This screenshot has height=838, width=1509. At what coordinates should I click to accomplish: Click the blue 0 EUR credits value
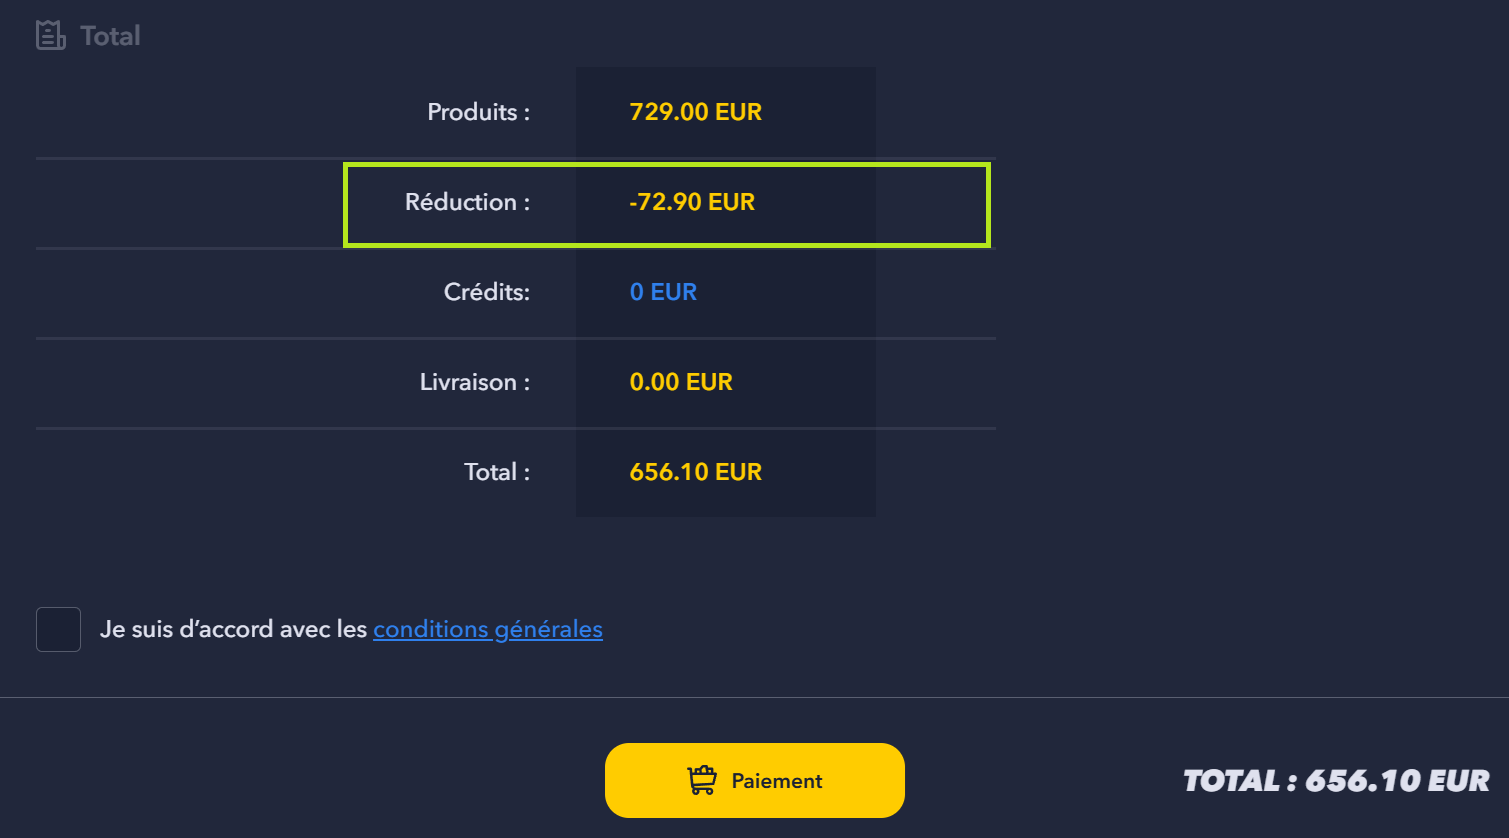click(x=663, y=292)
